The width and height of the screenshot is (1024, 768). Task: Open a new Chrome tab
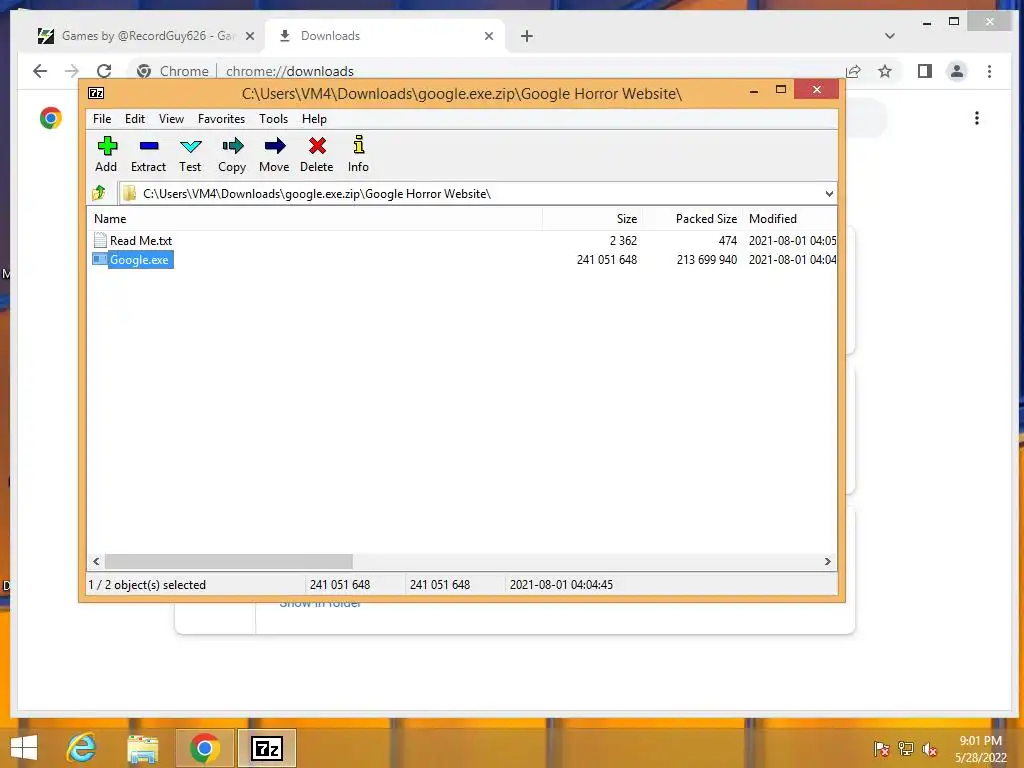coord(527,36)
